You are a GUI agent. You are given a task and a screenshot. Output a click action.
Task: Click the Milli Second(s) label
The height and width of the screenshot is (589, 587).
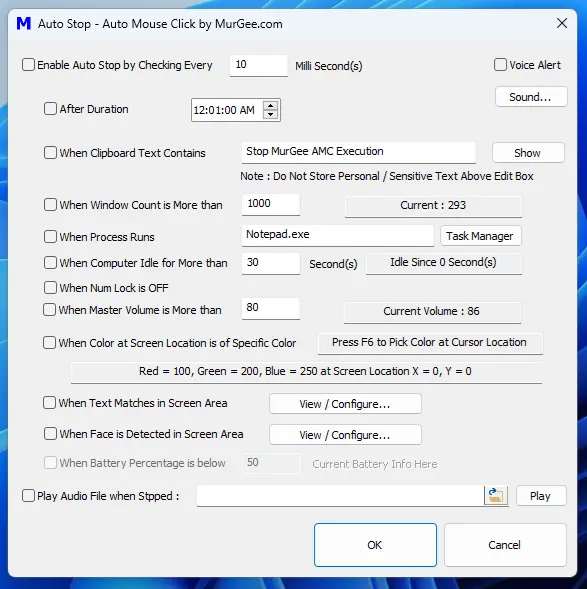coord(329,66)
